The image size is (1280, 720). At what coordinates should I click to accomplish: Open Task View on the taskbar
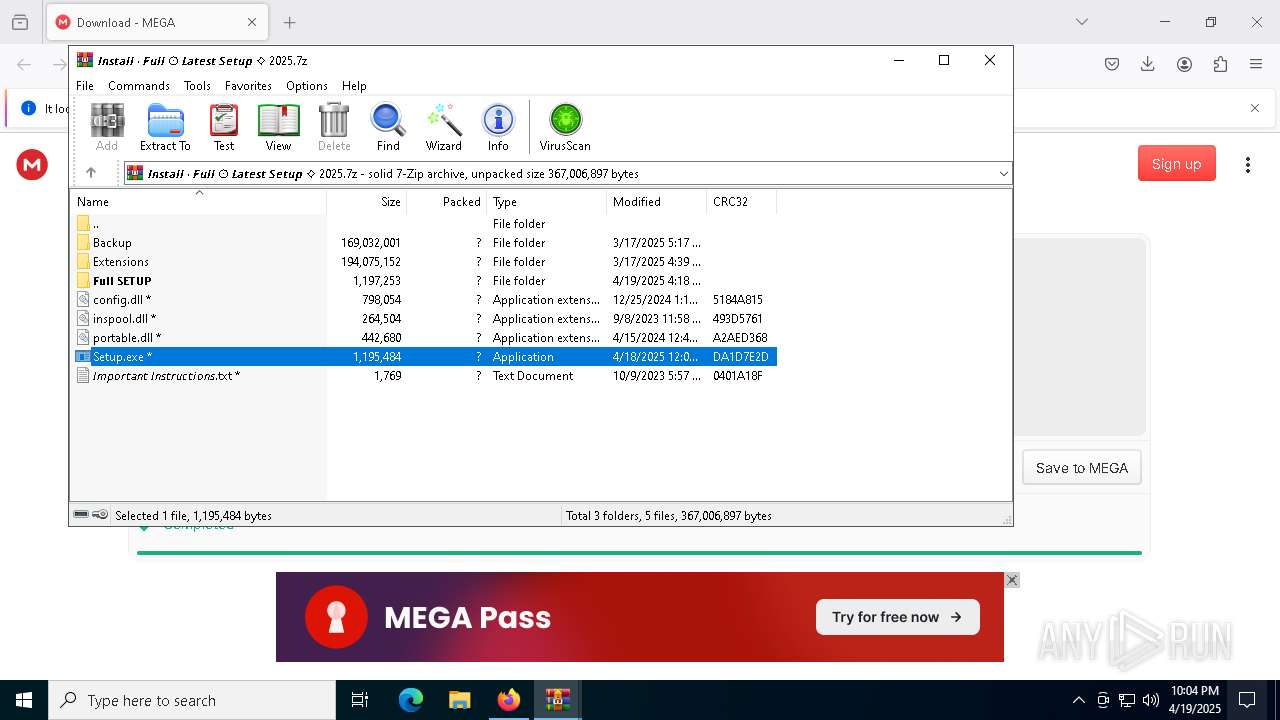(x=360, y=700)
